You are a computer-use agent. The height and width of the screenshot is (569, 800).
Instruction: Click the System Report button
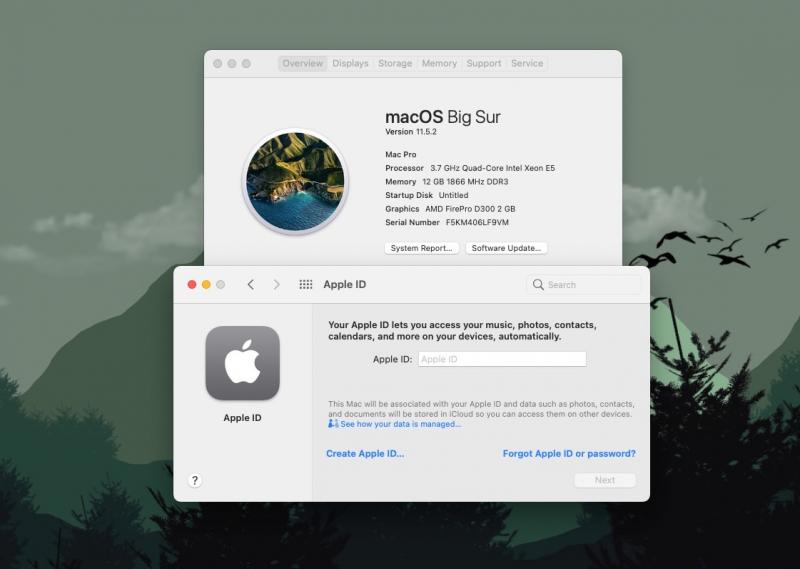coord(421,248)
